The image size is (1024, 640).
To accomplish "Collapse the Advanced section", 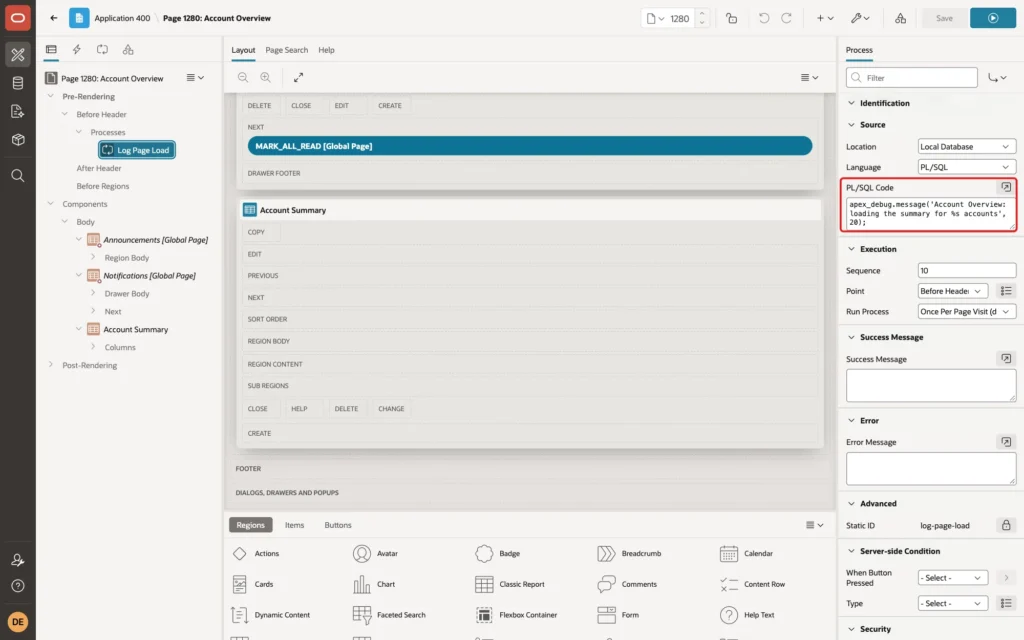I will coord(851,504).
